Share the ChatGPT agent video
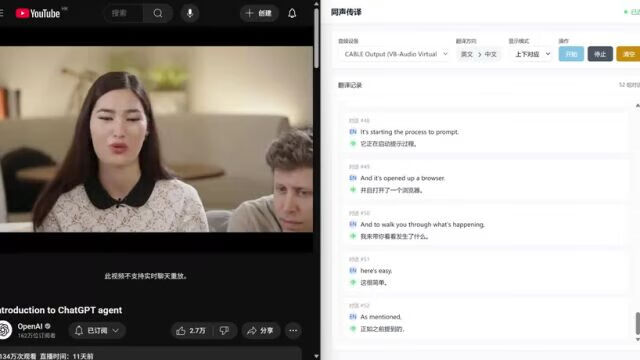The width and height of the screenshot is (640, 360). (260, 331)
